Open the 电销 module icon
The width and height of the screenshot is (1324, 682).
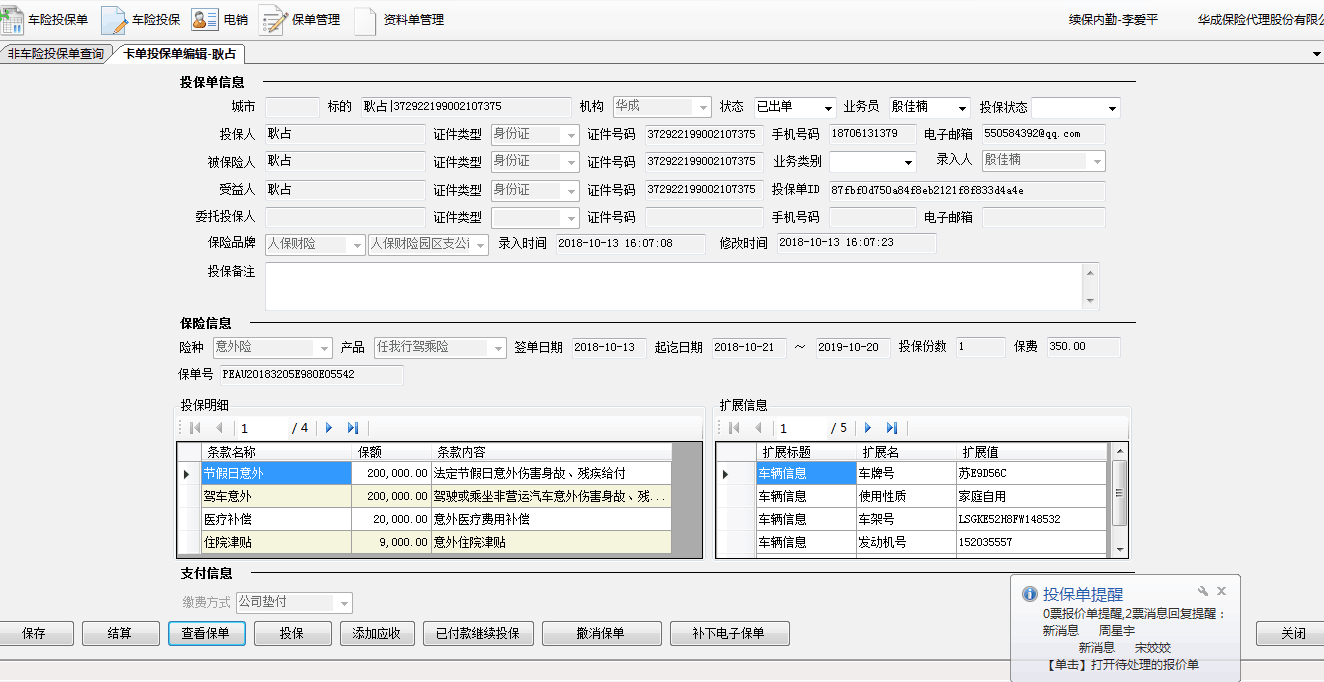pyautogui.click(x=204, y=19)
